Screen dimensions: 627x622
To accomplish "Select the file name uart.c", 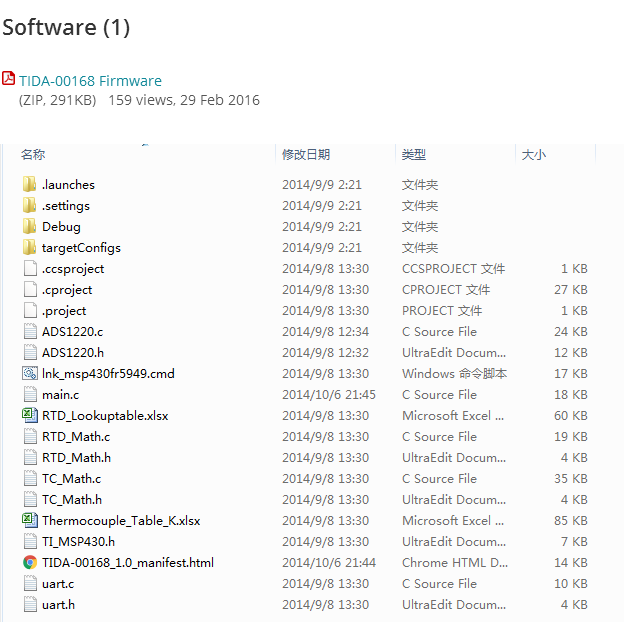I will point(58,584).
